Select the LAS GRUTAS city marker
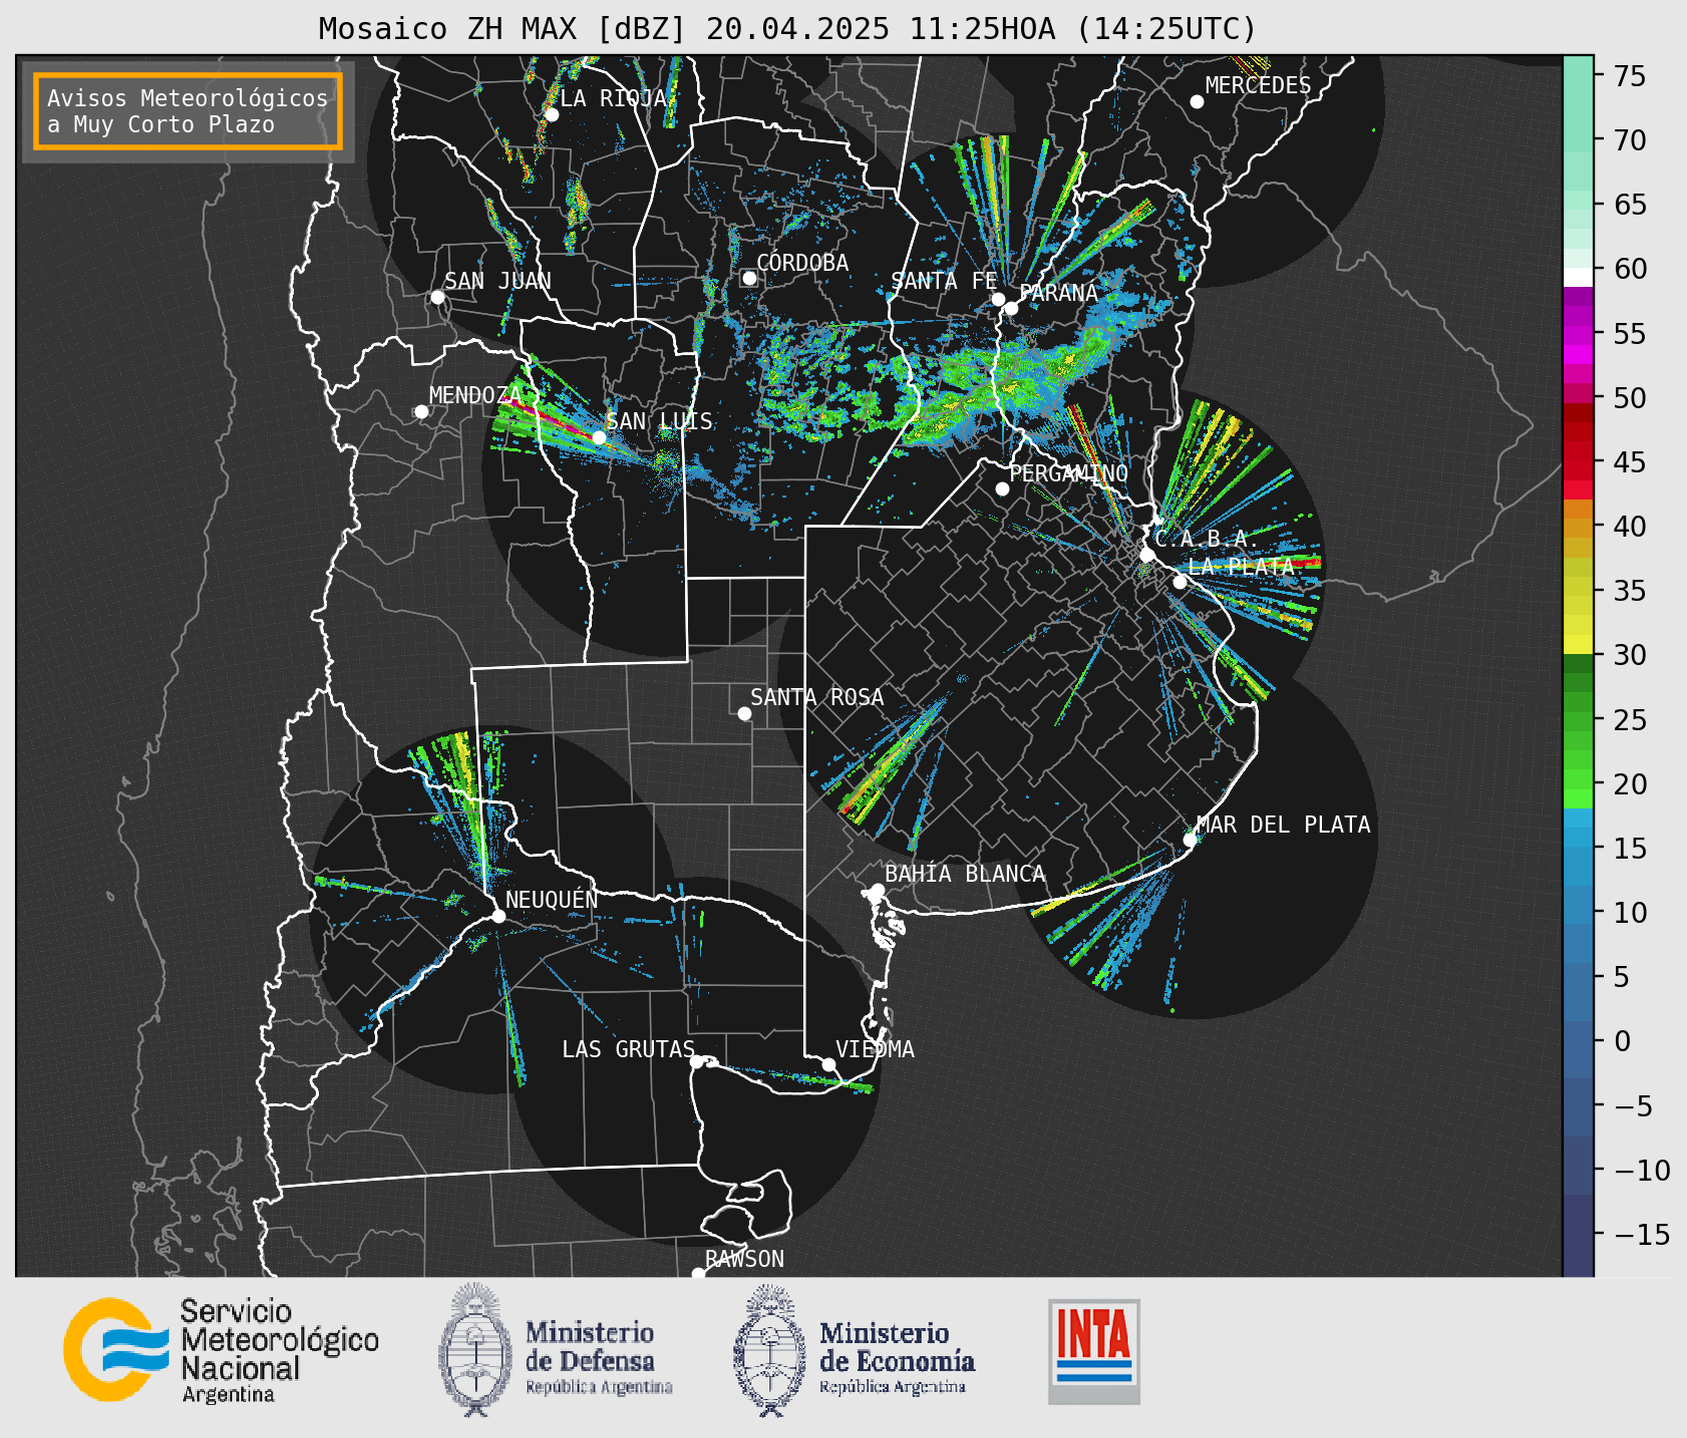1687x1438 pixels. (697, 1061)
